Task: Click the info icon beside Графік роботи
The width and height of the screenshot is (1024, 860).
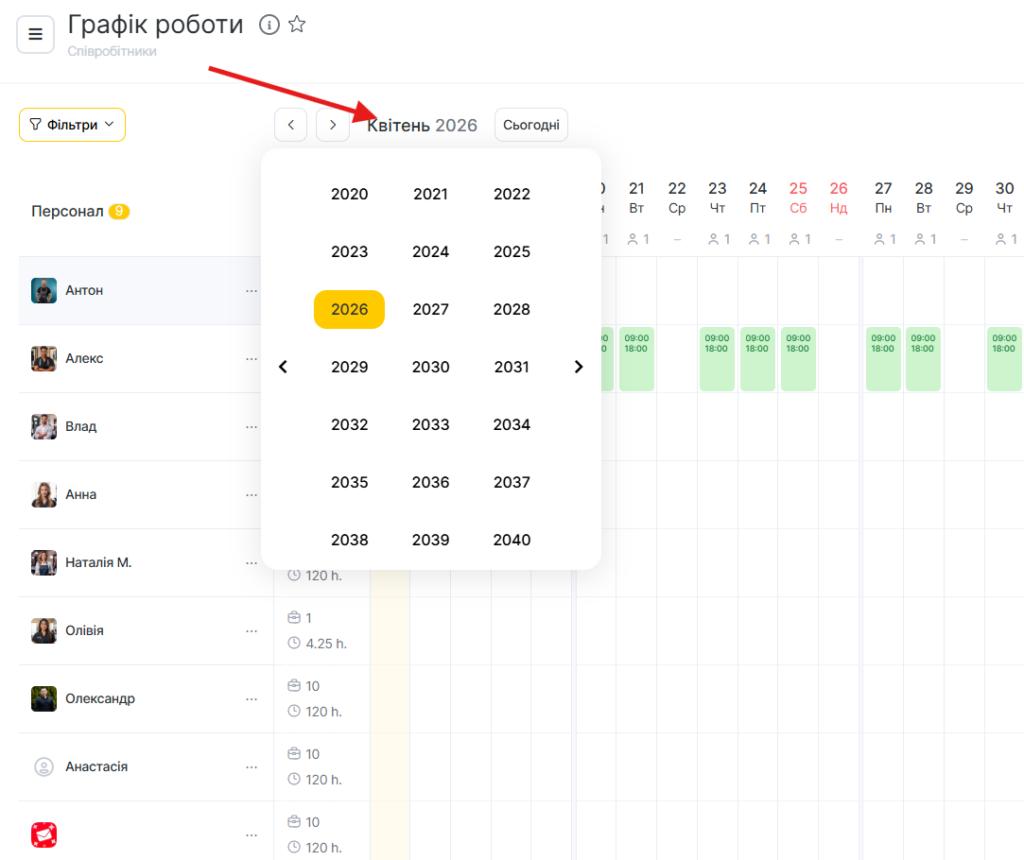Action: point(268,25)
